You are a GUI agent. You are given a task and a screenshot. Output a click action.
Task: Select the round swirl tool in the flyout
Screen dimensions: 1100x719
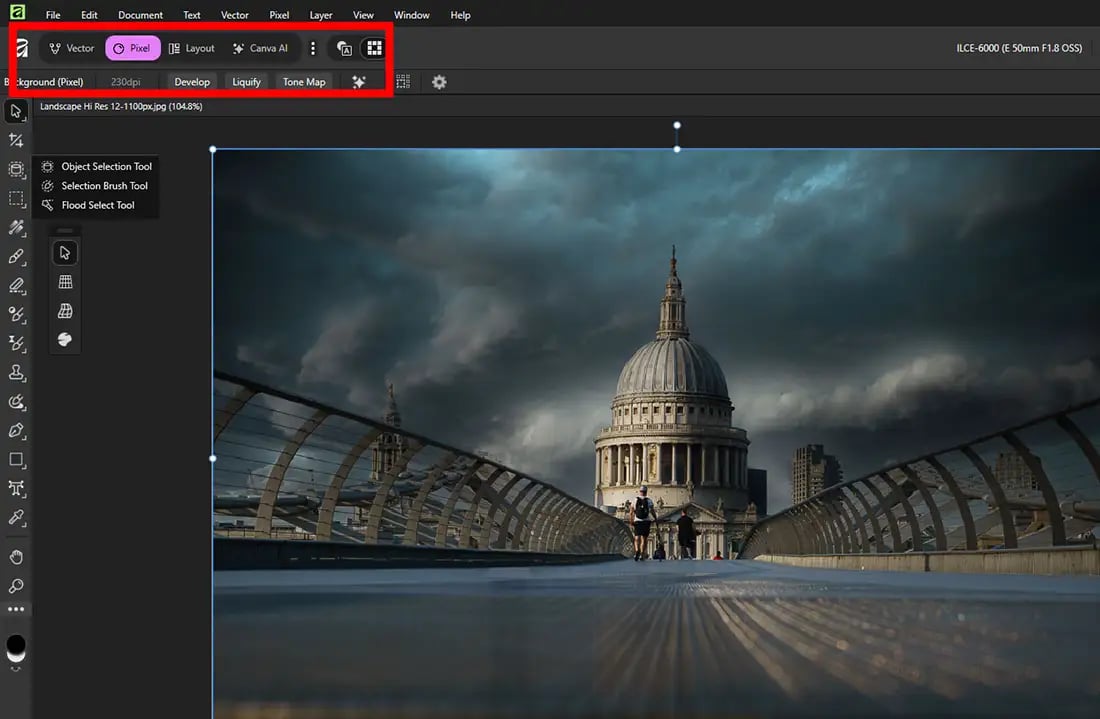click(x=65, y=340)
